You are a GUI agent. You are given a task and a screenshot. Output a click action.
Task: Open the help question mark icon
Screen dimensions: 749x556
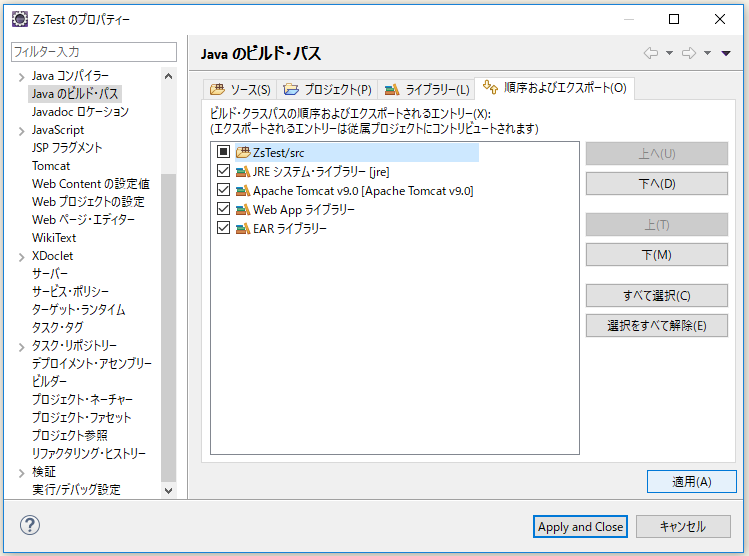(30, 525)
